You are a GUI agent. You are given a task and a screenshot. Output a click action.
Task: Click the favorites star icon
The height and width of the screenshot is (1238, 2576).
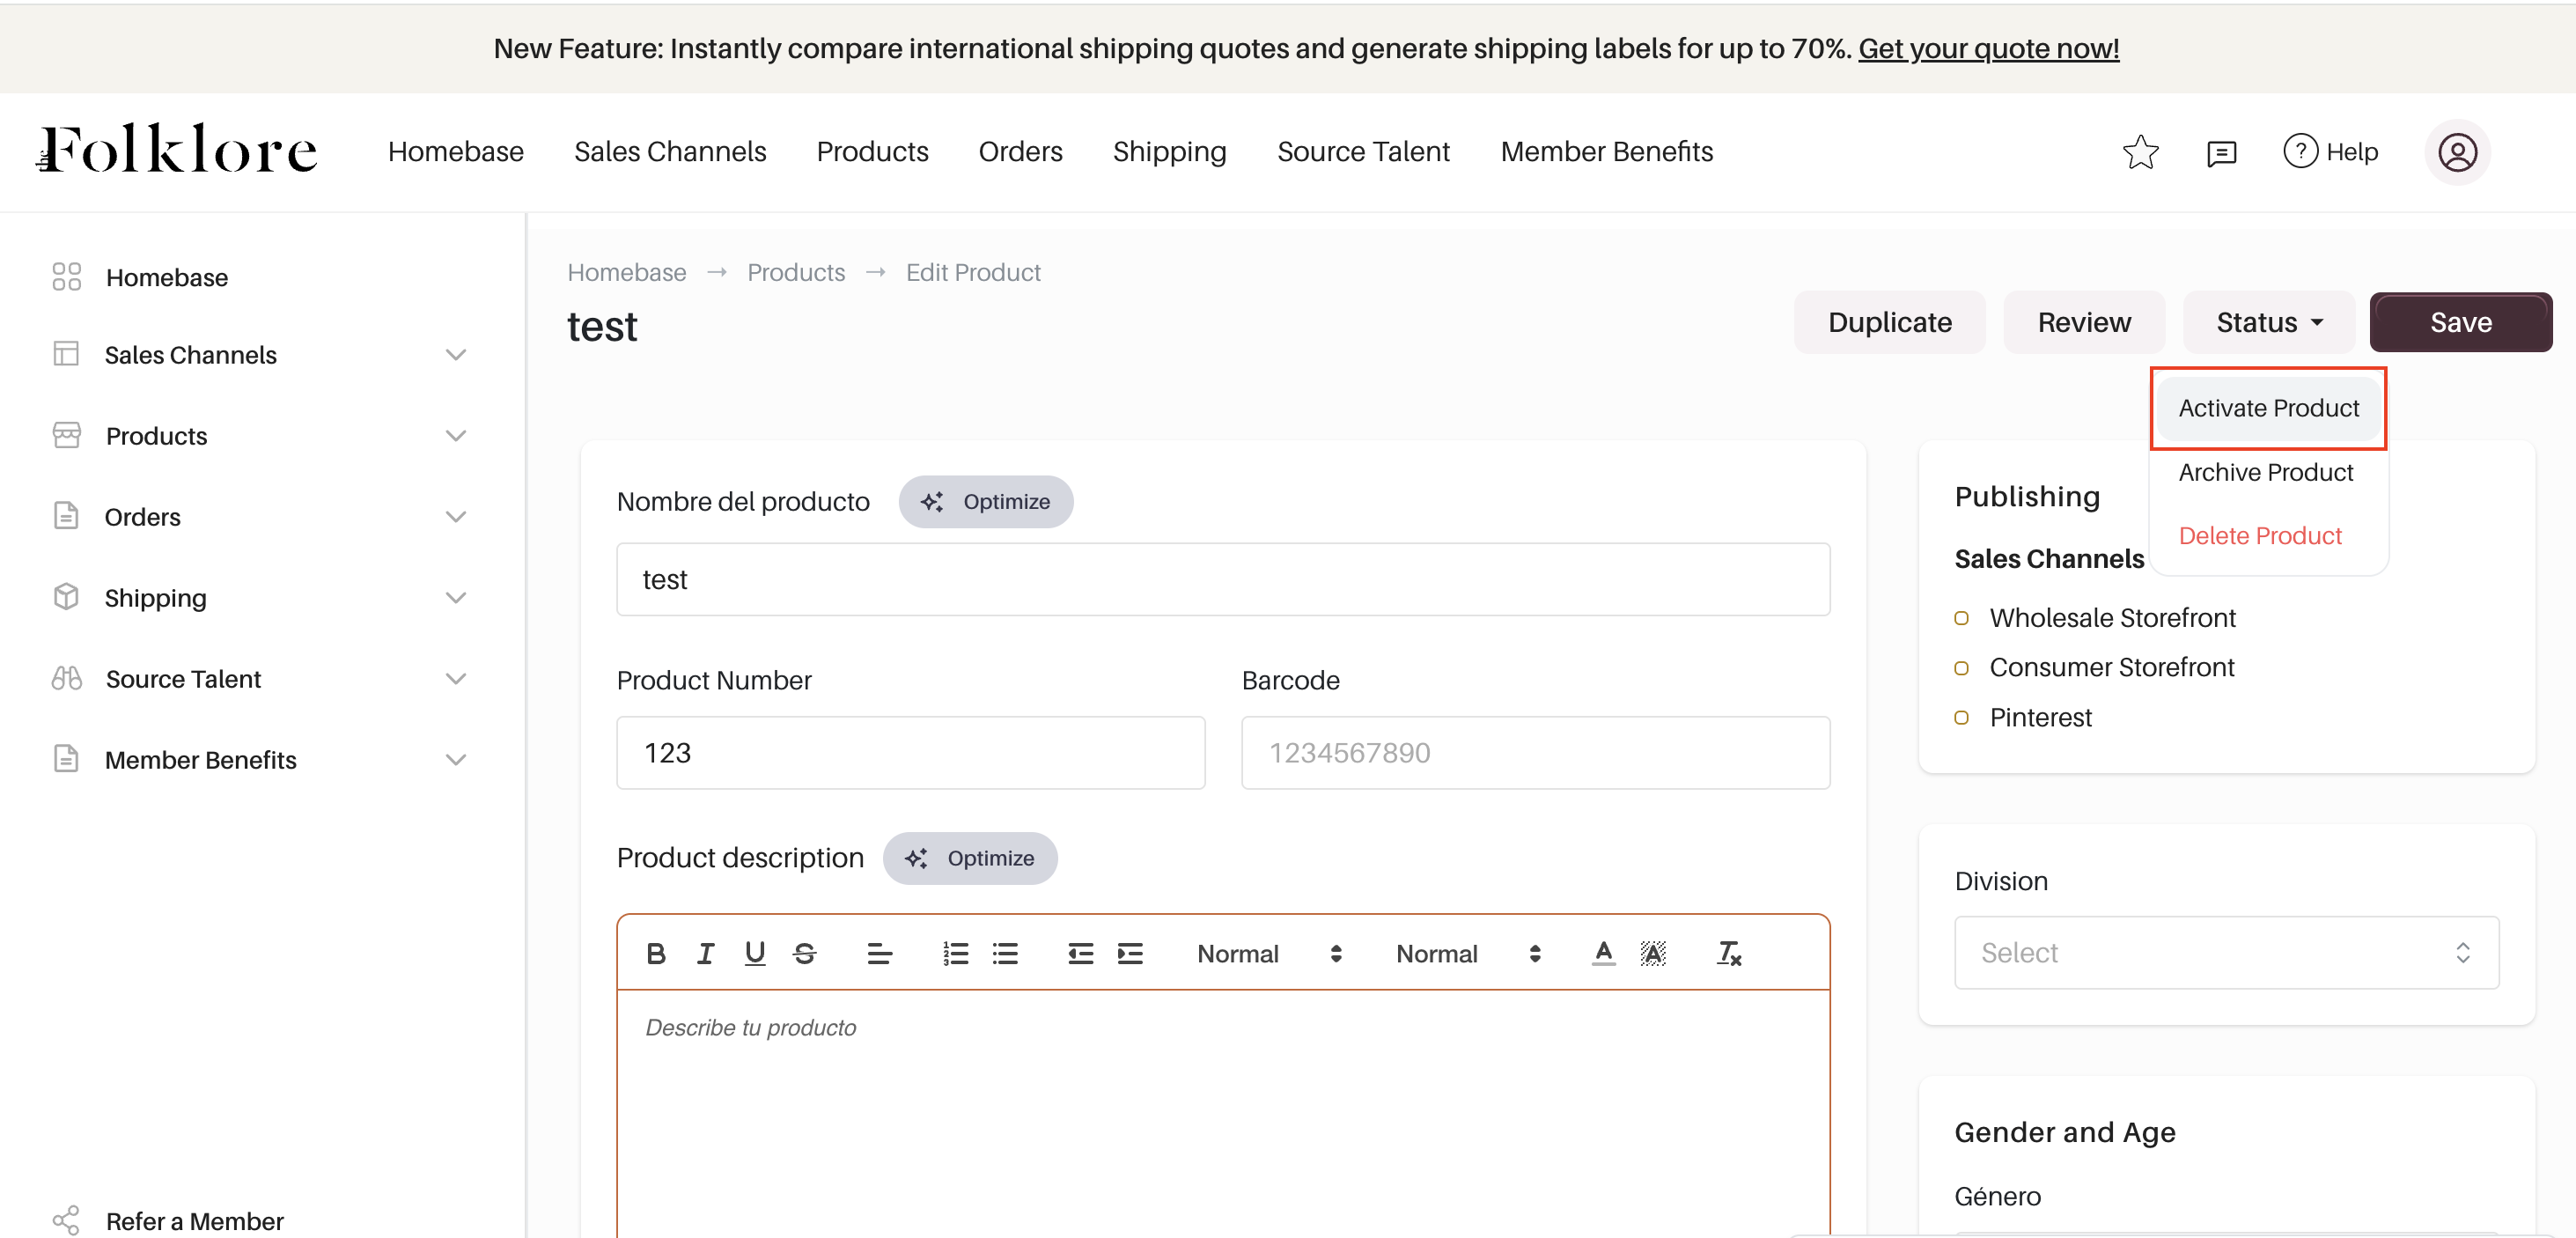point(2140,152)
